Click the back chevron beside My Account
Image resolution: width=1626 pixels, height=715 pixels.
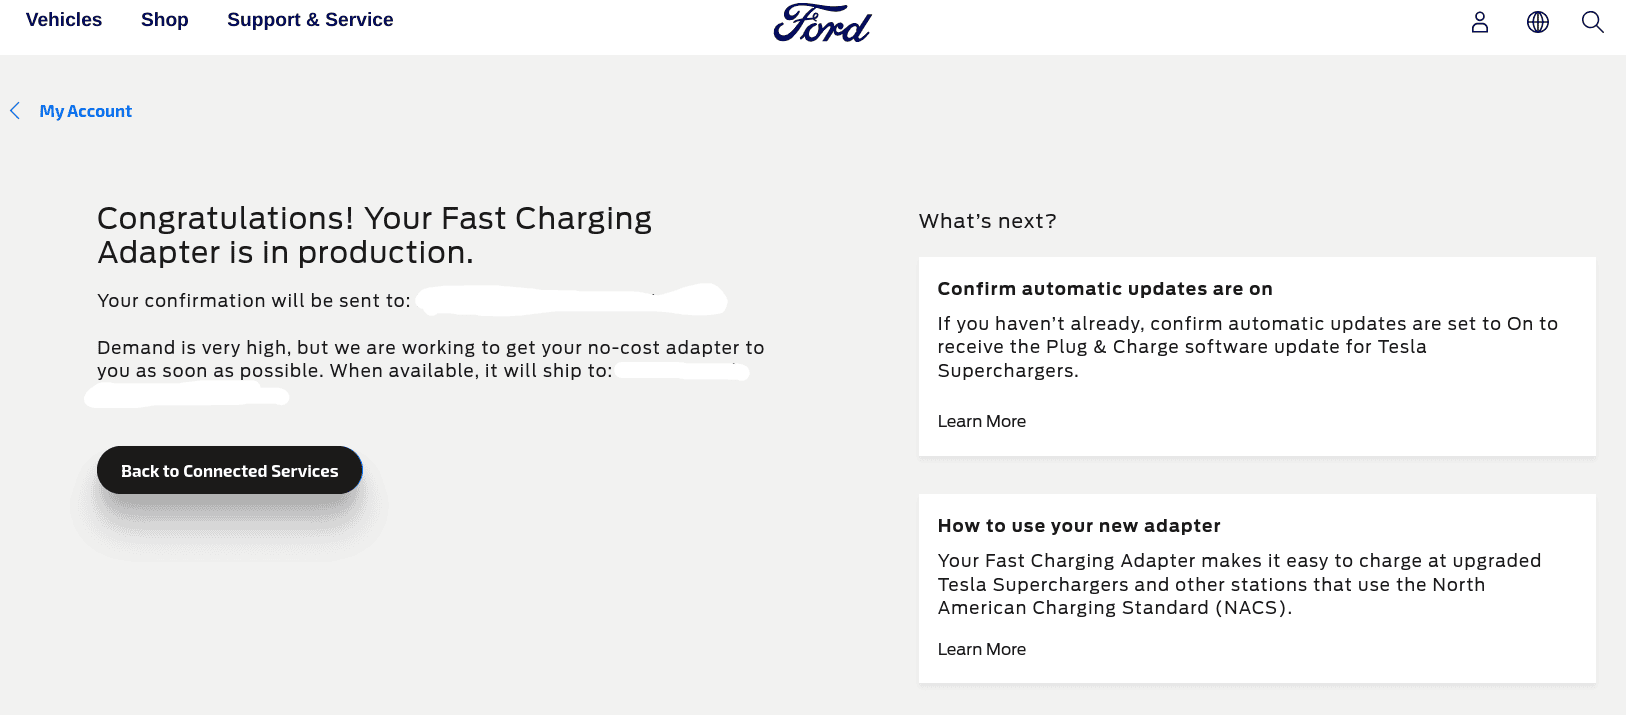pos(15,111)
